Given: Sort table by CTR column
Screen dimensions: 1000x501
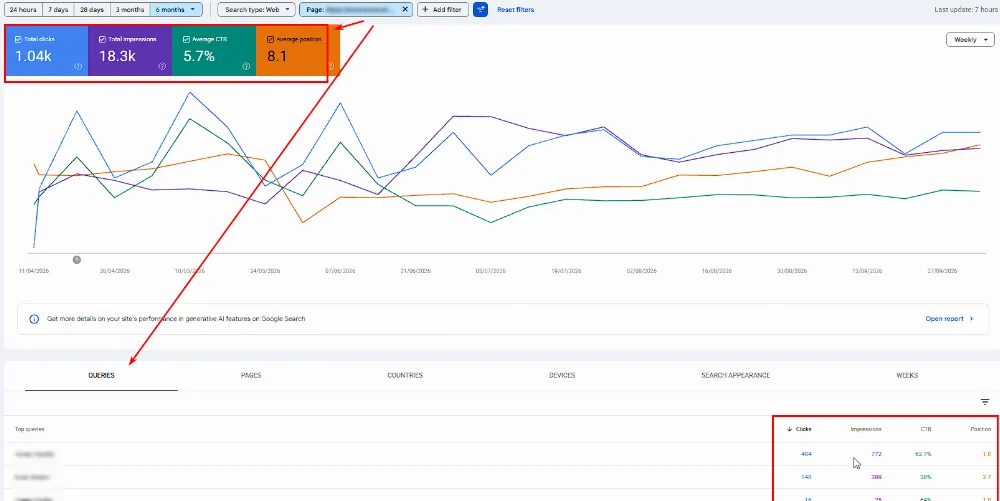Looking at the screenshot, I should point(925,429).
